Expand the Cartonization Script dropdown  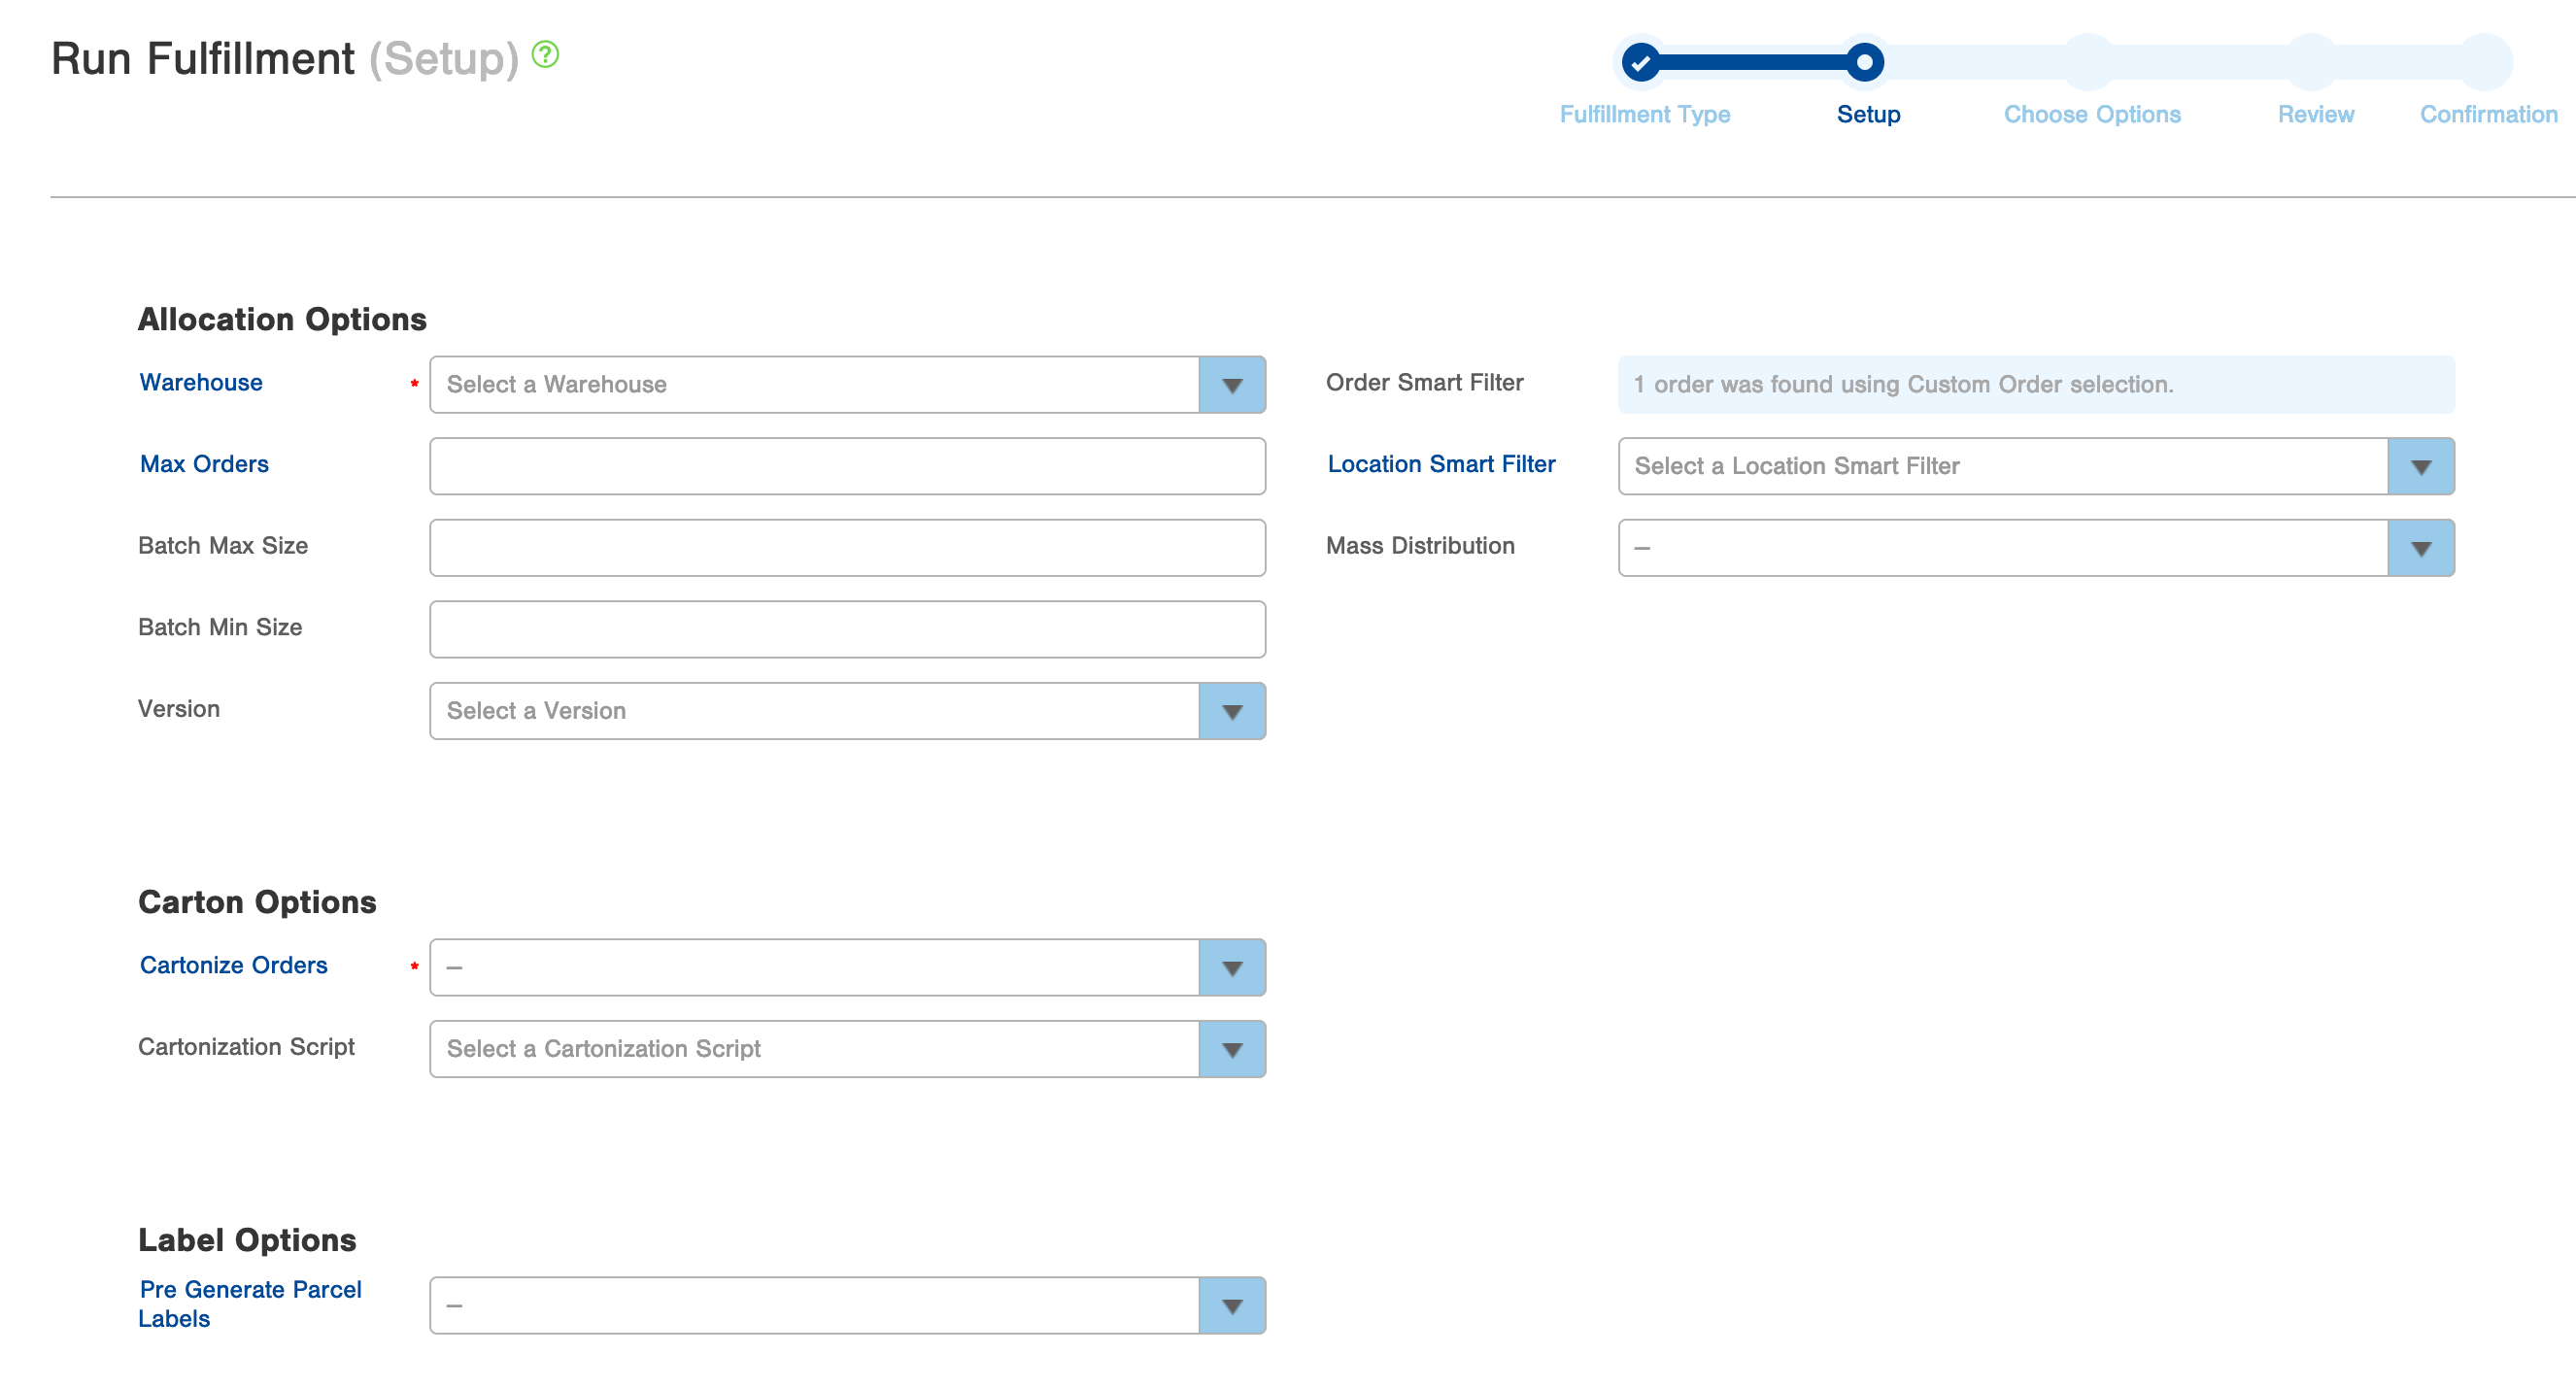click(1231, 1049)
